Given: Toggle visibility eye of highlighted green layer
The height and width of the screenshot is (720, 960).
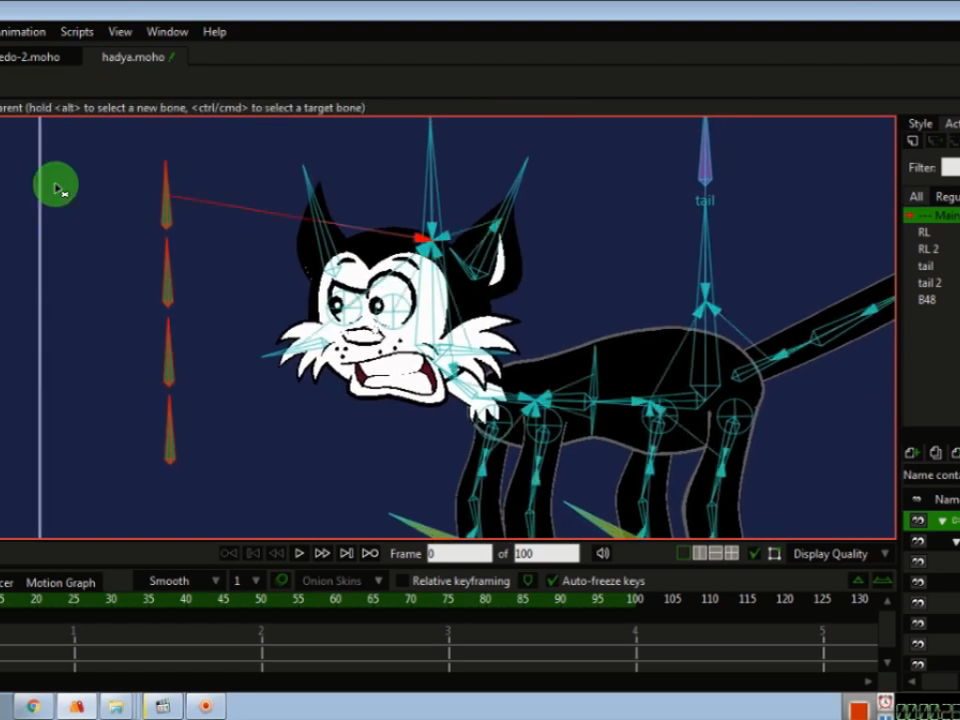Looking at the screenshot, I should click(x=918, y=520).
